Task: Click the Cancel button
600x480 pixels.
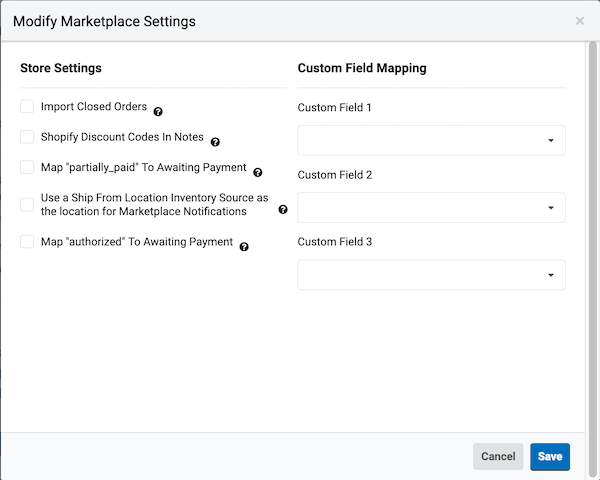Action: point(498,457)
